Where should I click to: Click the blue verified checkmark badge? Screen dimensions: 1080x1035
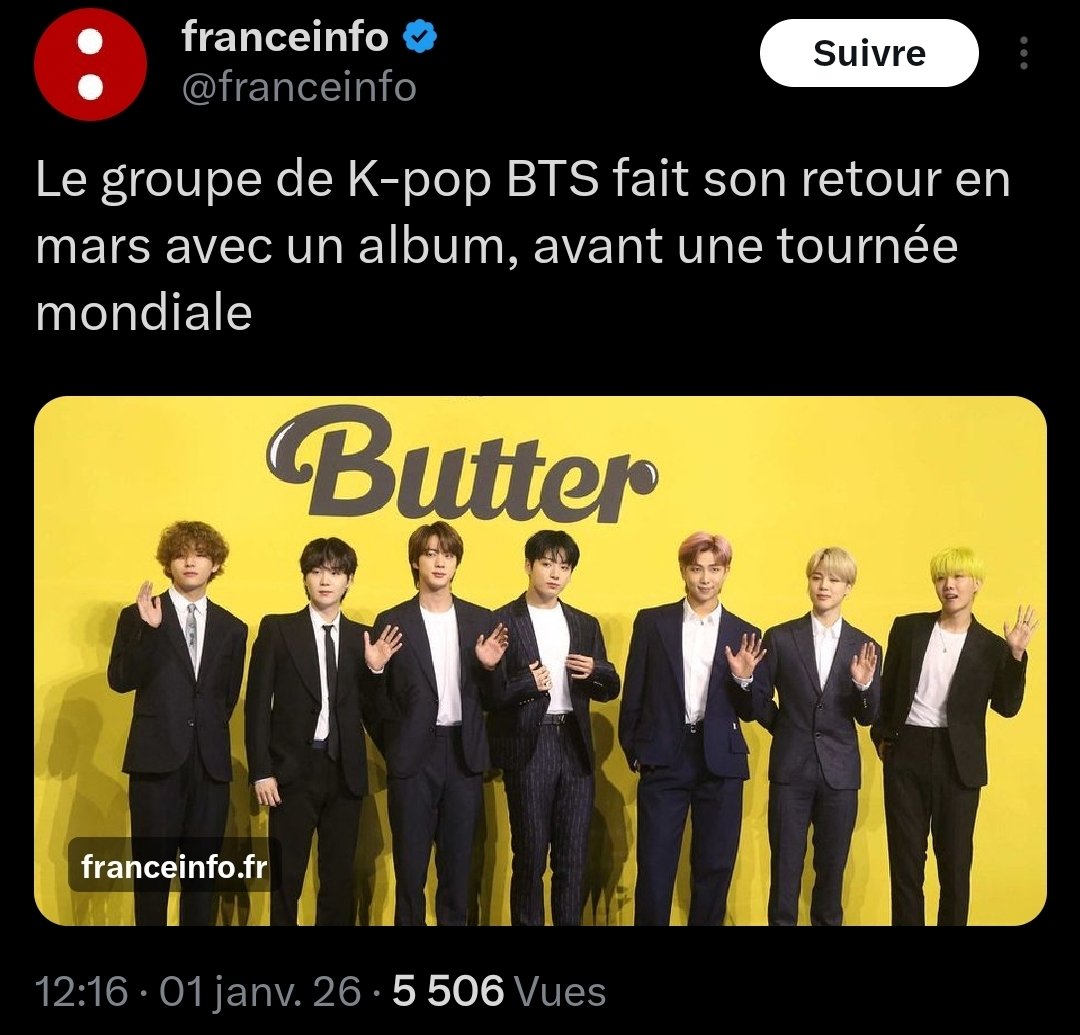tap(419, 36)
